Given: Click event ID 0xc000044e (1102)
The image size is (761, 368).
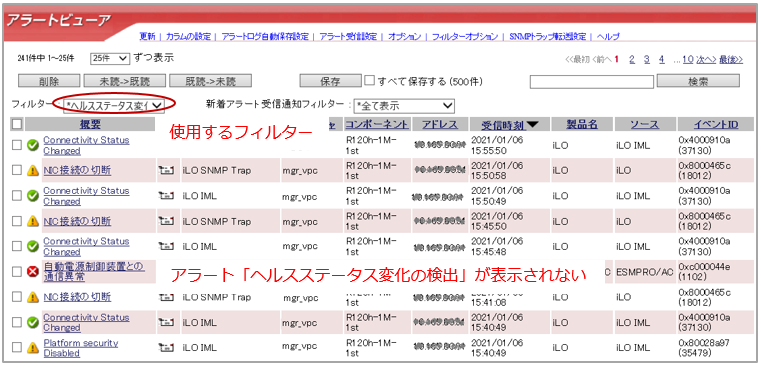Looking at the screenshot, I should [704, 272].
